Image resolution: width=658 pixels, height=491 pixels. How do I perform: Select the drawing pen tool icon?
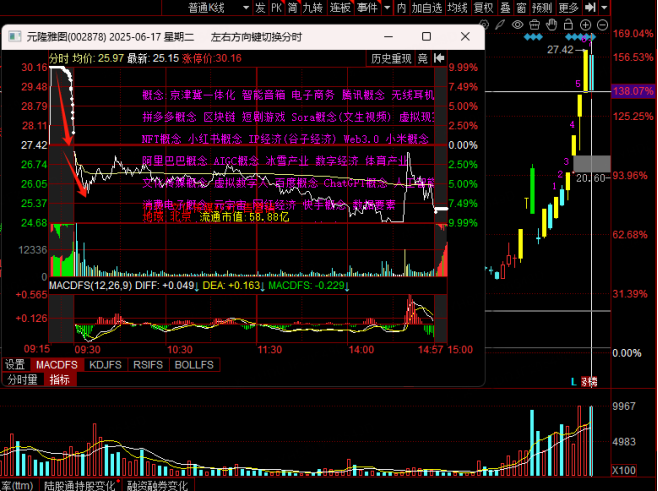[x=500, y=25]
